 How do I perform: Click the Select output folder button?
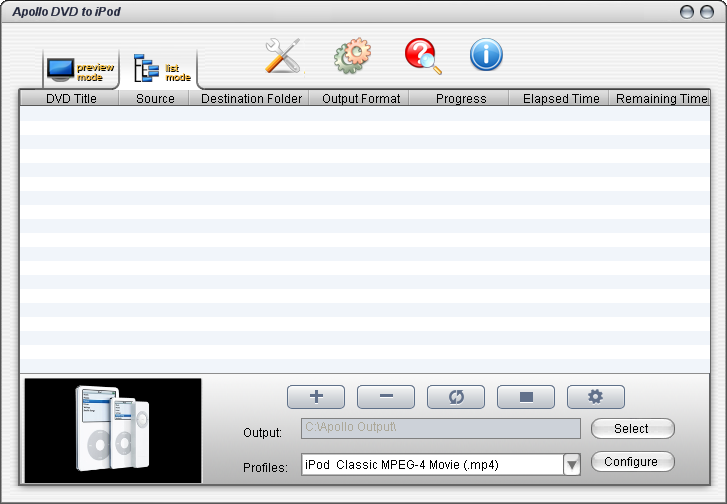pos(632,428)
